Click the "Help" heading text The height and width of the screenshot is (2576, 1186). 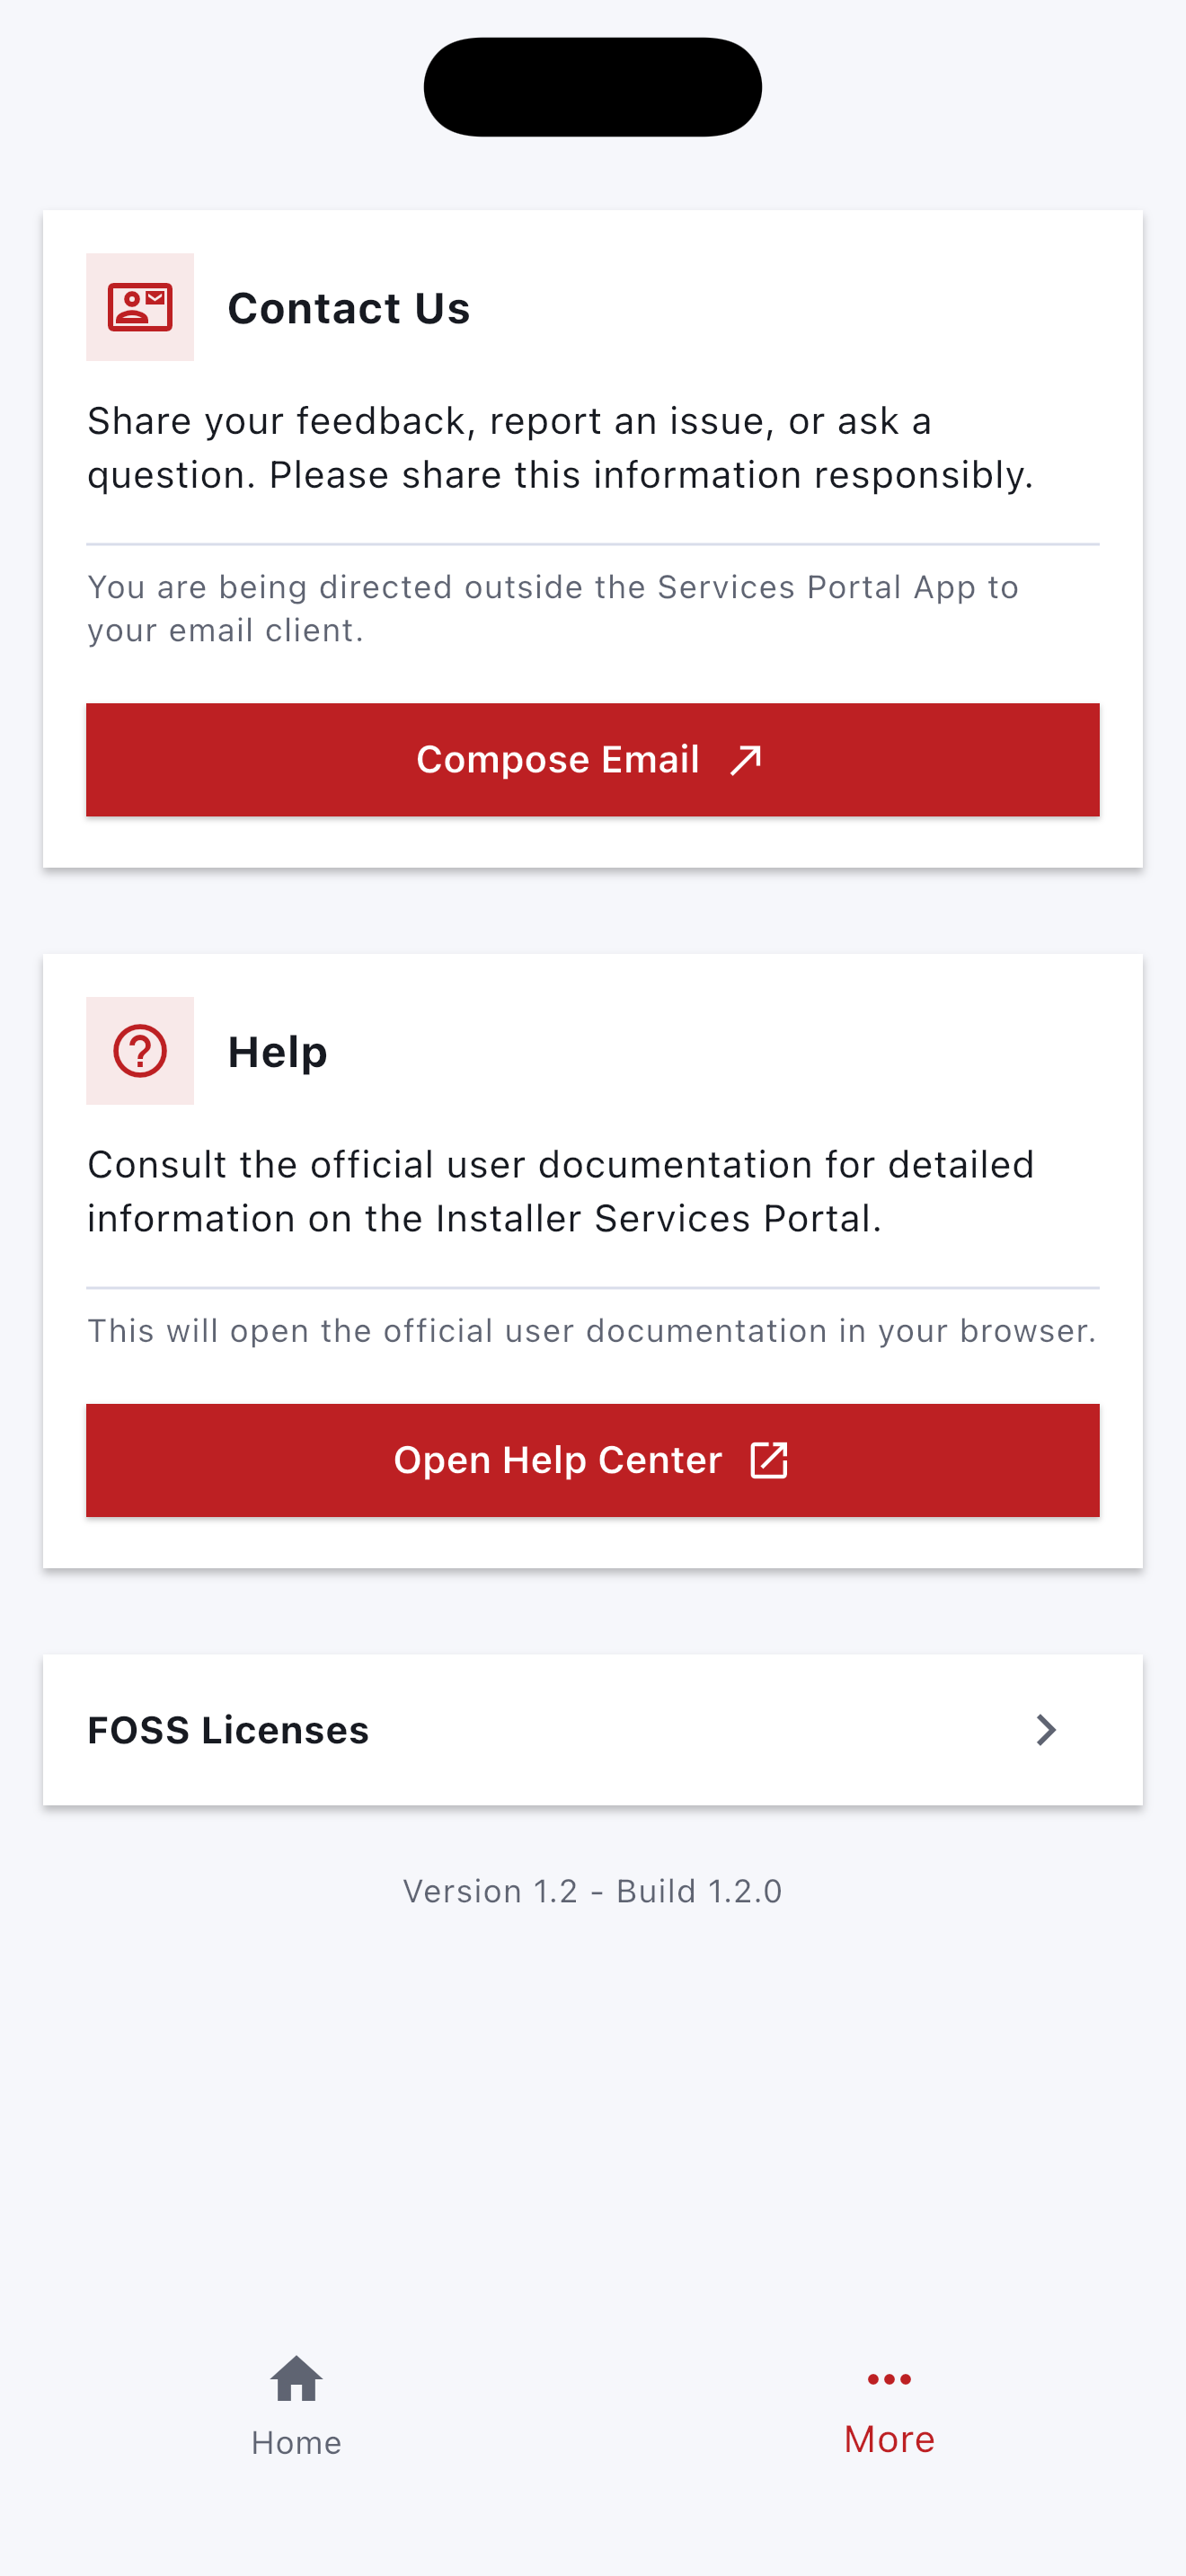(x=278, y=1052)
